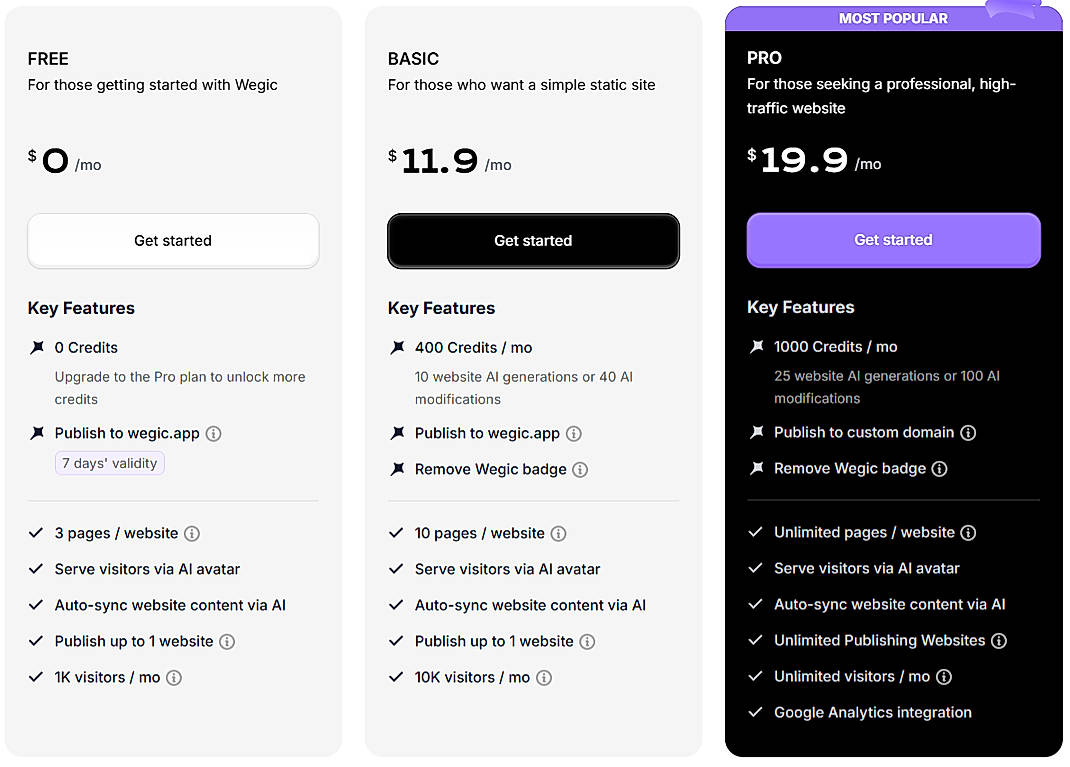Open info tooltip for Publish to wegic.app on Basic
The image size is (1070, 767).
pos(573,433)
